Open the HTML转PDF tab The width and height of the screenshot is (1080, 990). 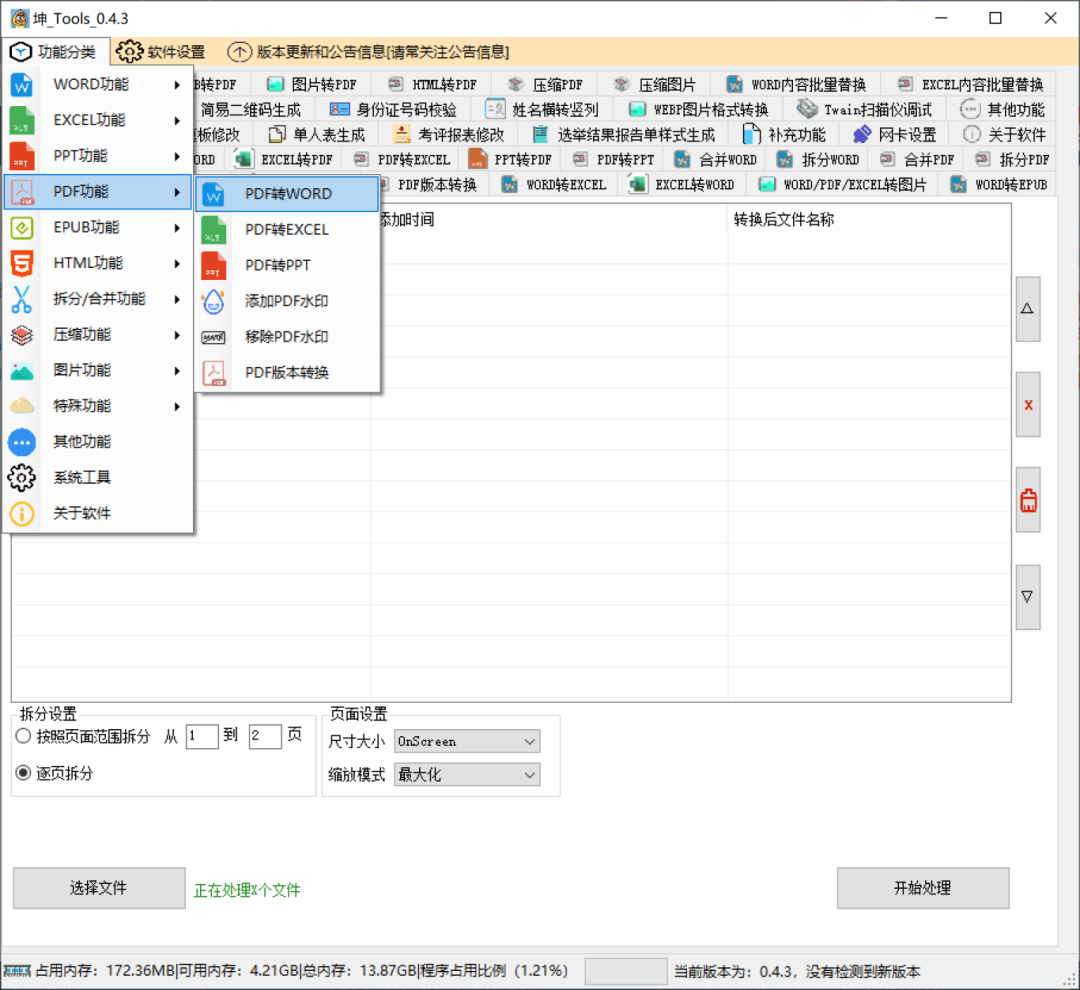433,85
